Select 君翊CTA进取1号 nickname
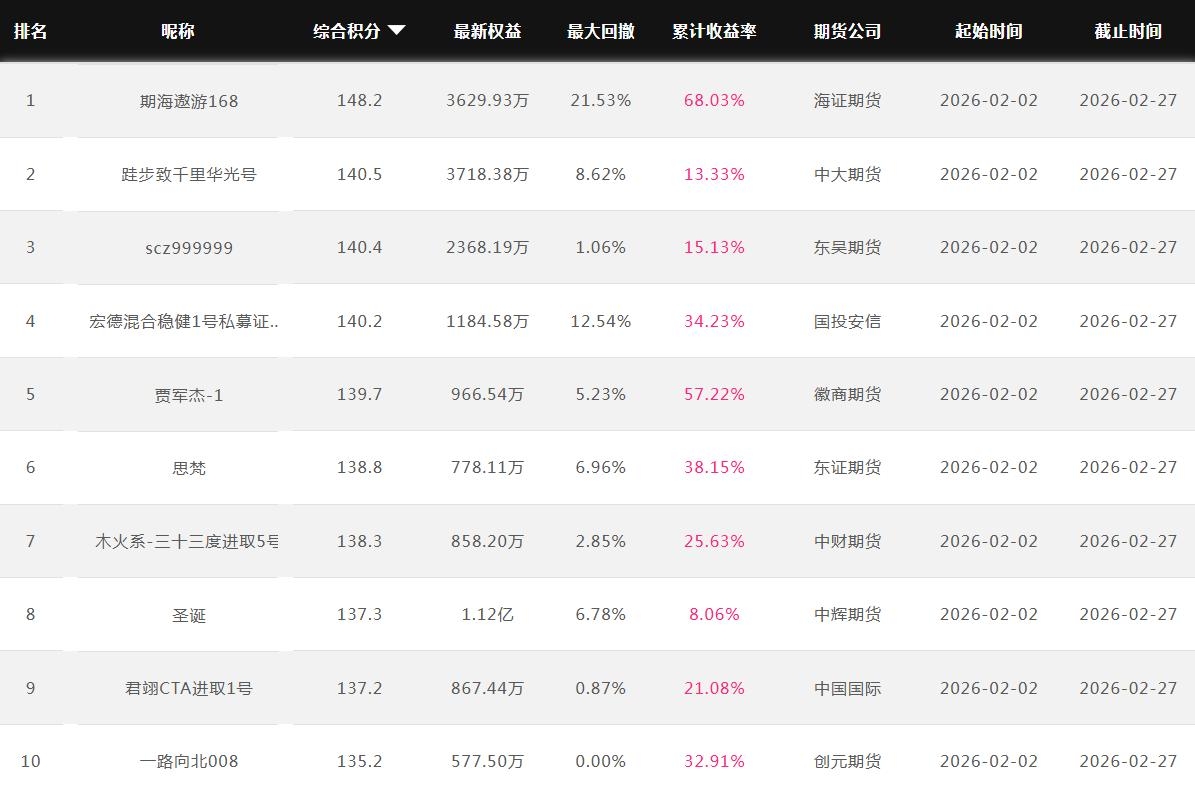 coord(189,688)
